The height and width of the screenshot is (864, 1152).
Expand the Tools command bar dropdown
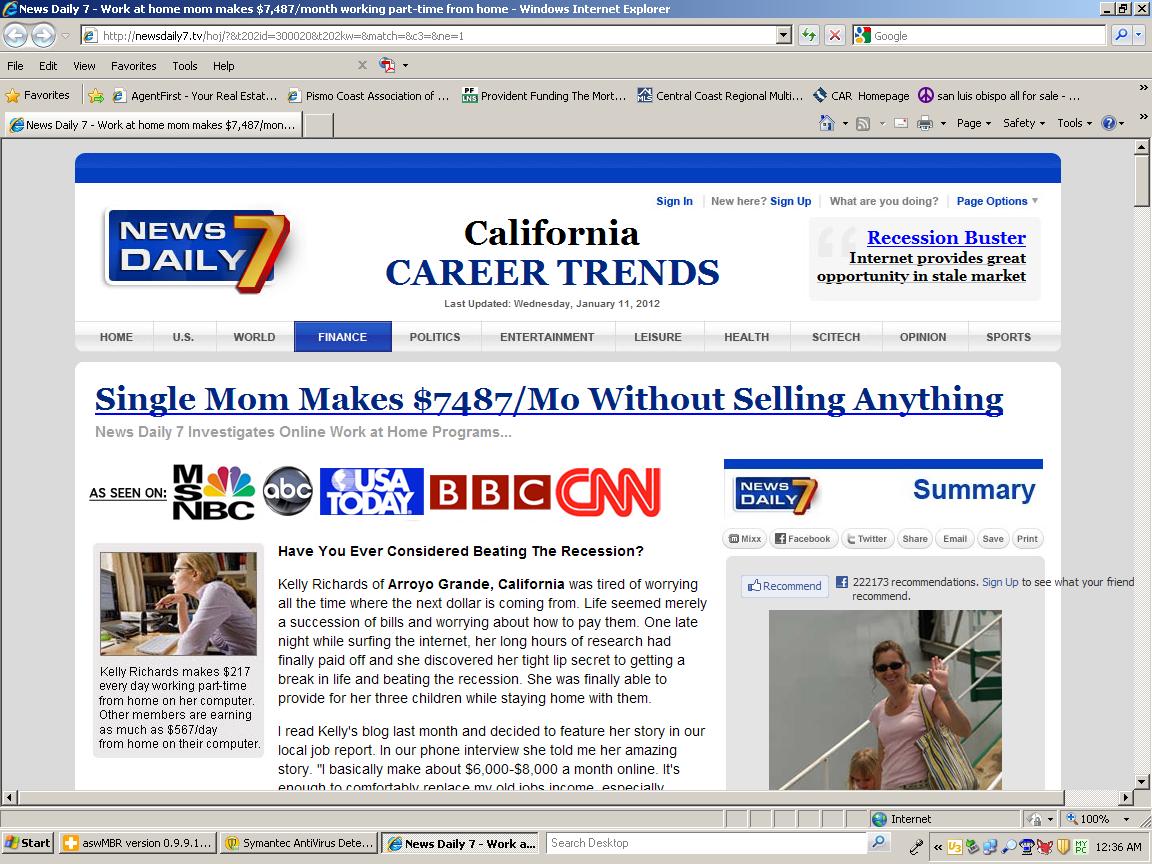point(1074,123)
